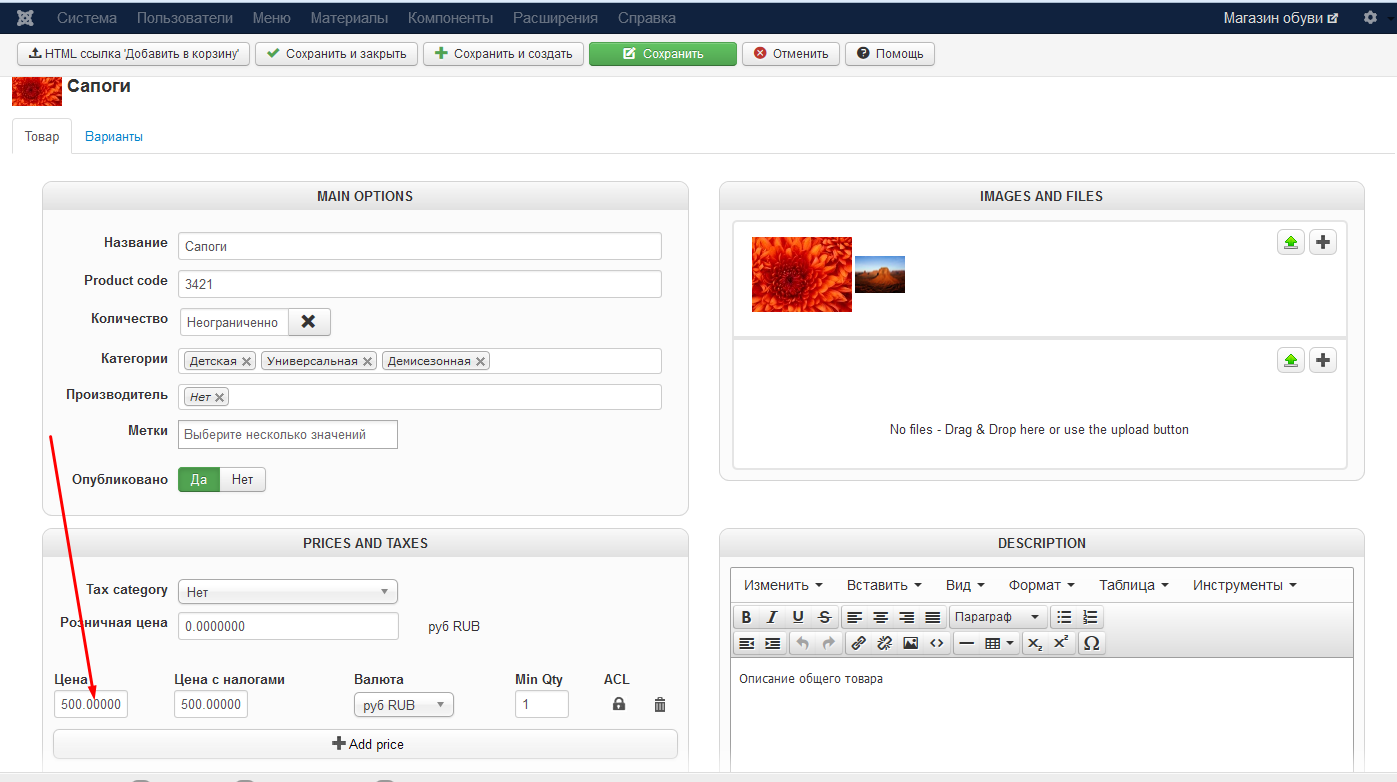Open the Компоненты menu
The image size is (1397, 782).
click(451, 18)
